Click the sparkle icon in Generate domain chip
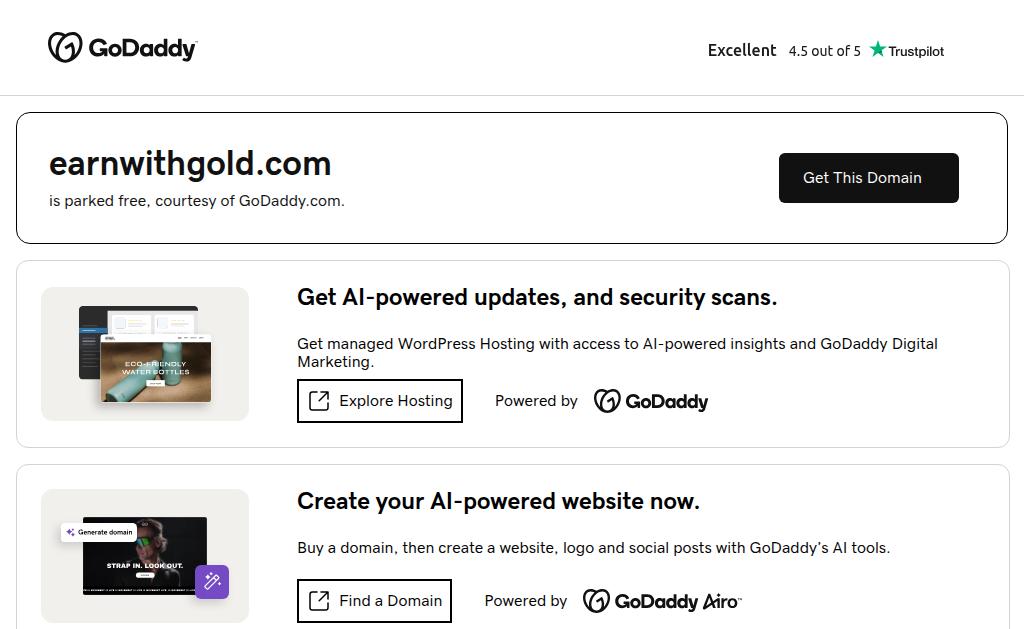Screen dimensions: 1024x629 70,532
